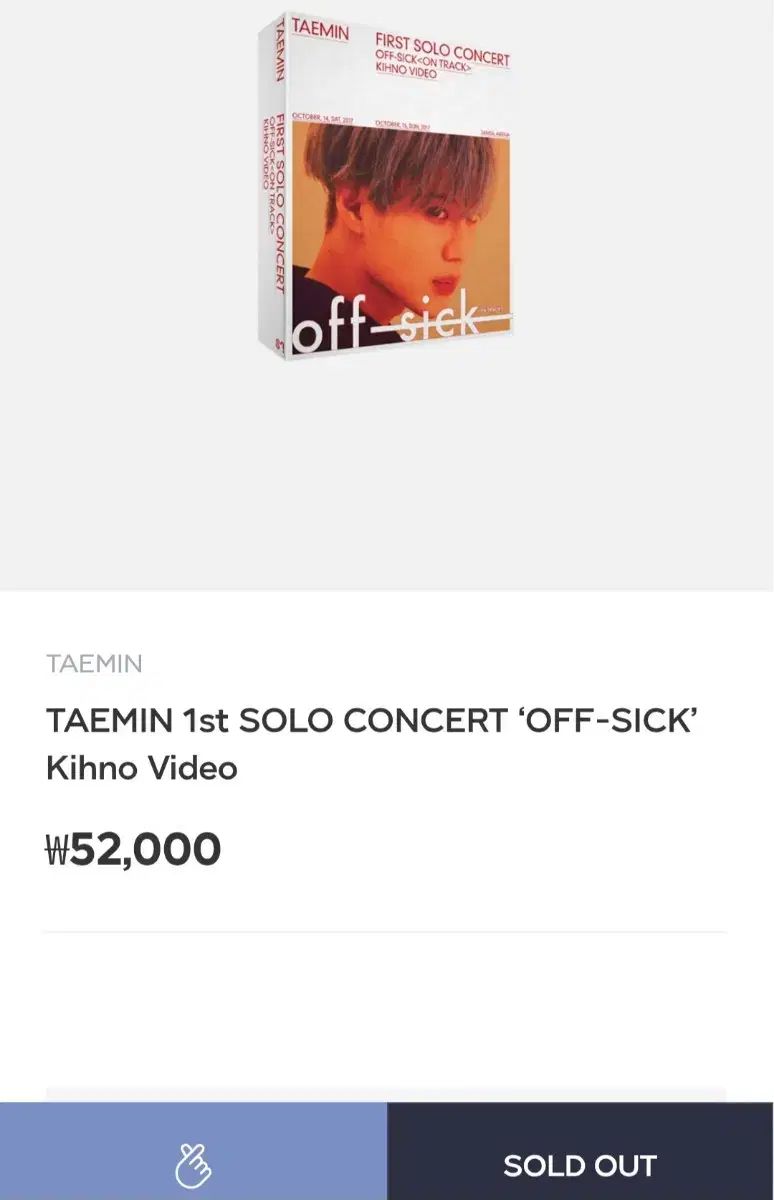Tap the October date strip on the box

(x=400, y=122)
